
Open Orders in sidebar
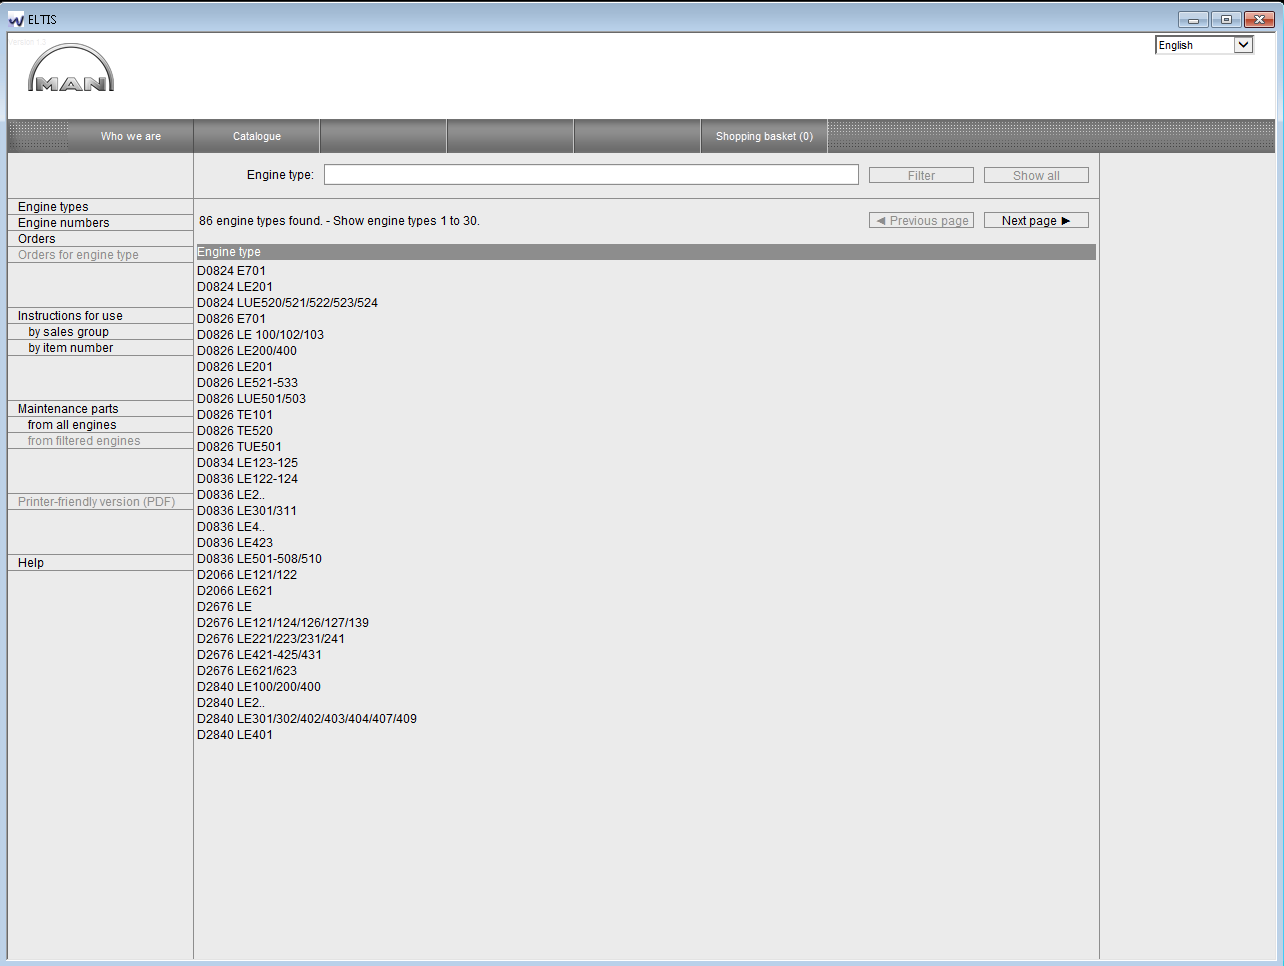(x=37, y=239)
